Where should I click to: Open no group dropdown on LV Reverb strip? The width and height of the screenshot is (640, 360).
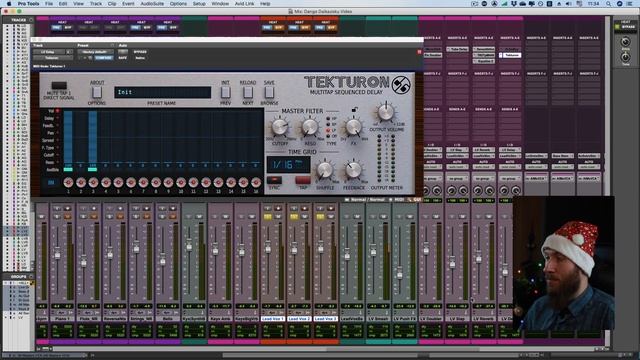point(484,178)
